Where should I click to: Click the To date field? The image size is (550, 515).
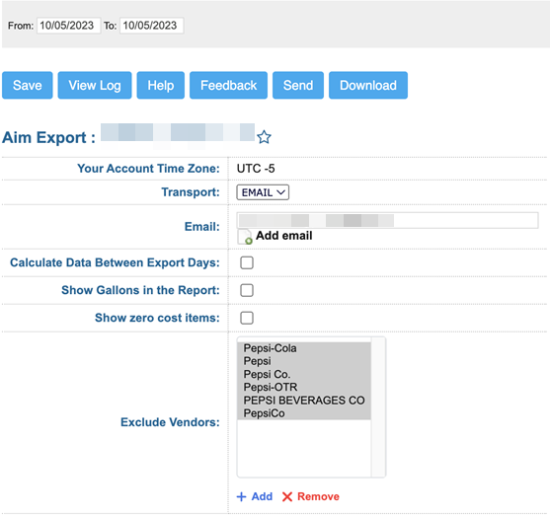[x=152, y=26]
